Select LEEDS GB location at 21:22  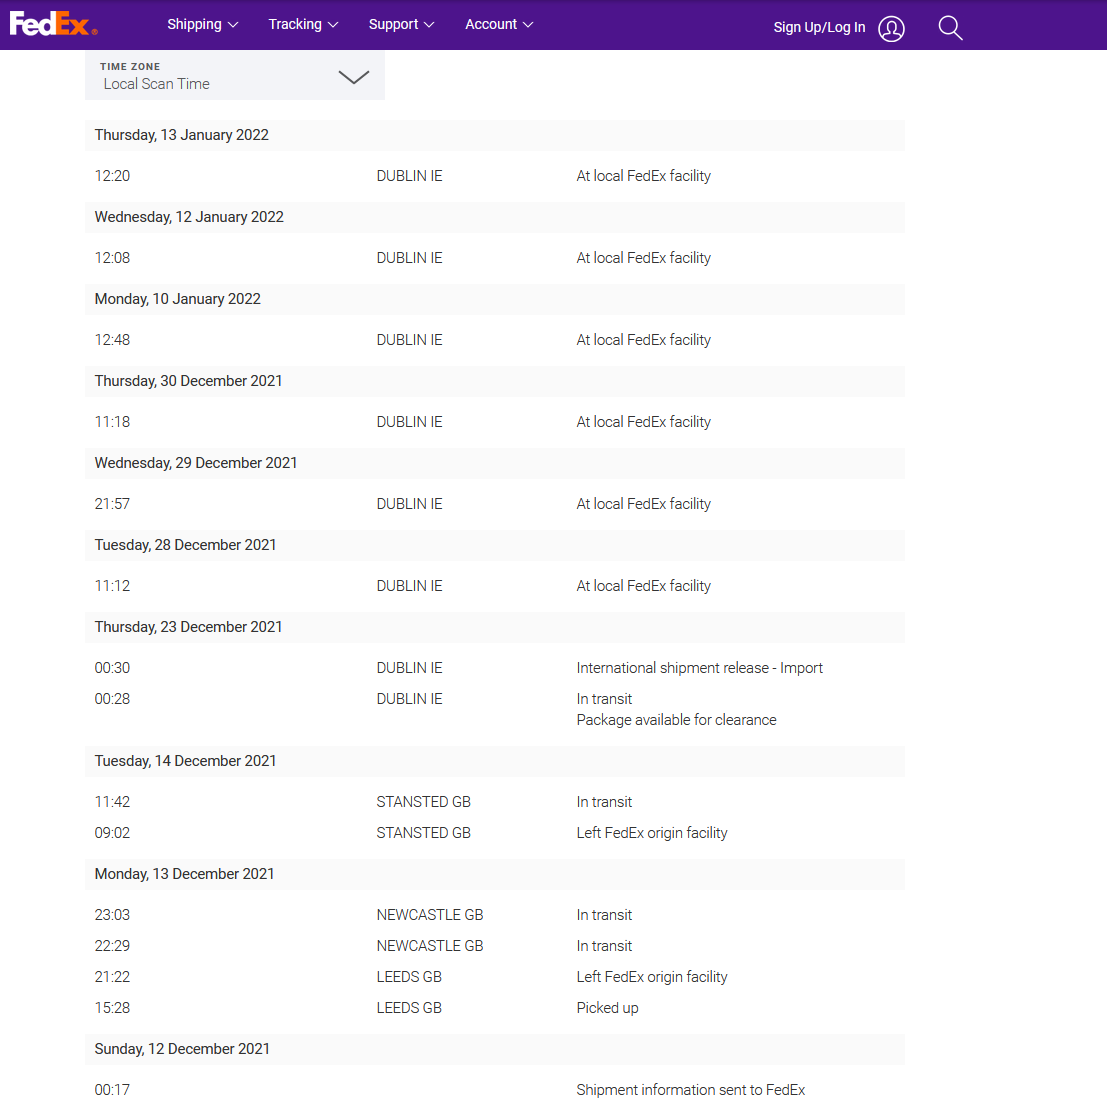click(x=409, y=977)
